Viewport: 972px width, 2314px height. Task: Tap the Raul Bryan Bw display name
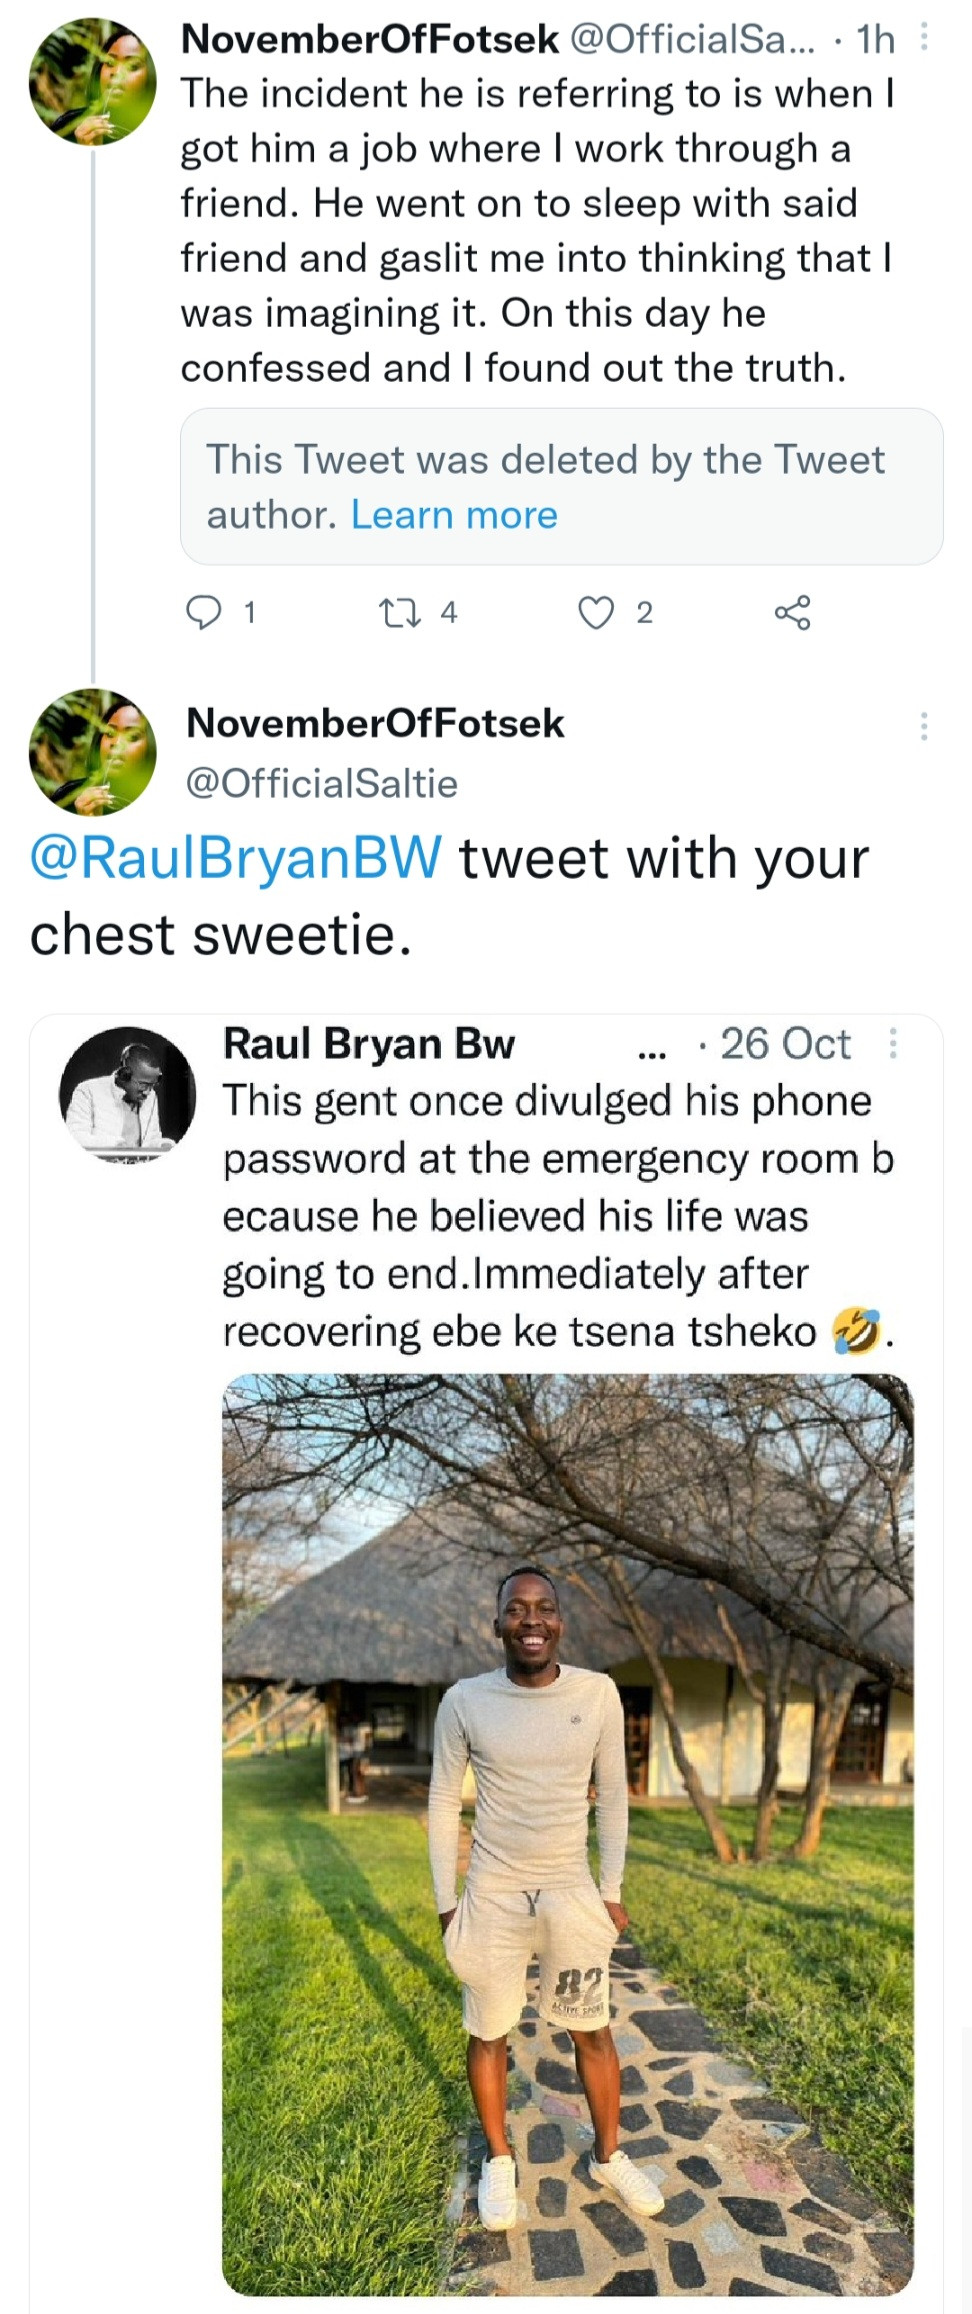click(368, 1043)
